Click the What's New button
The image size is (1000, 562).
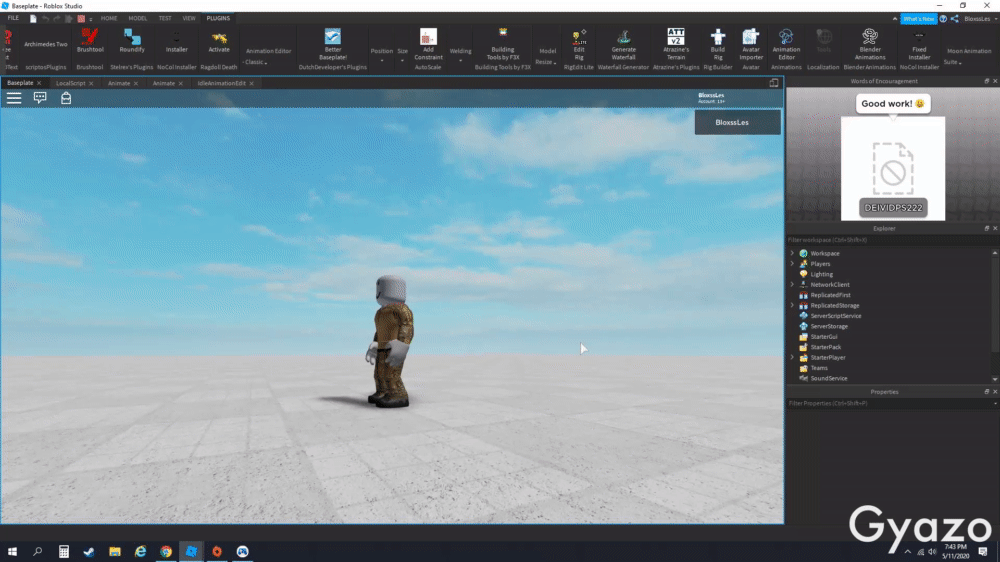(x=918, y=18)
